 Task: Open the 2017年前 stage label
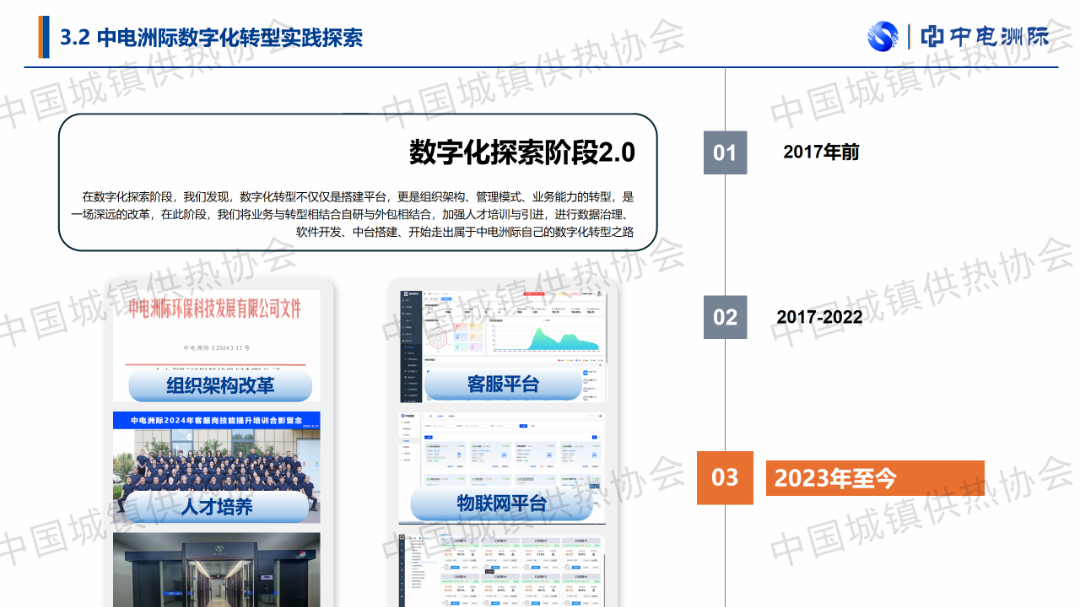tap(821, 153)
